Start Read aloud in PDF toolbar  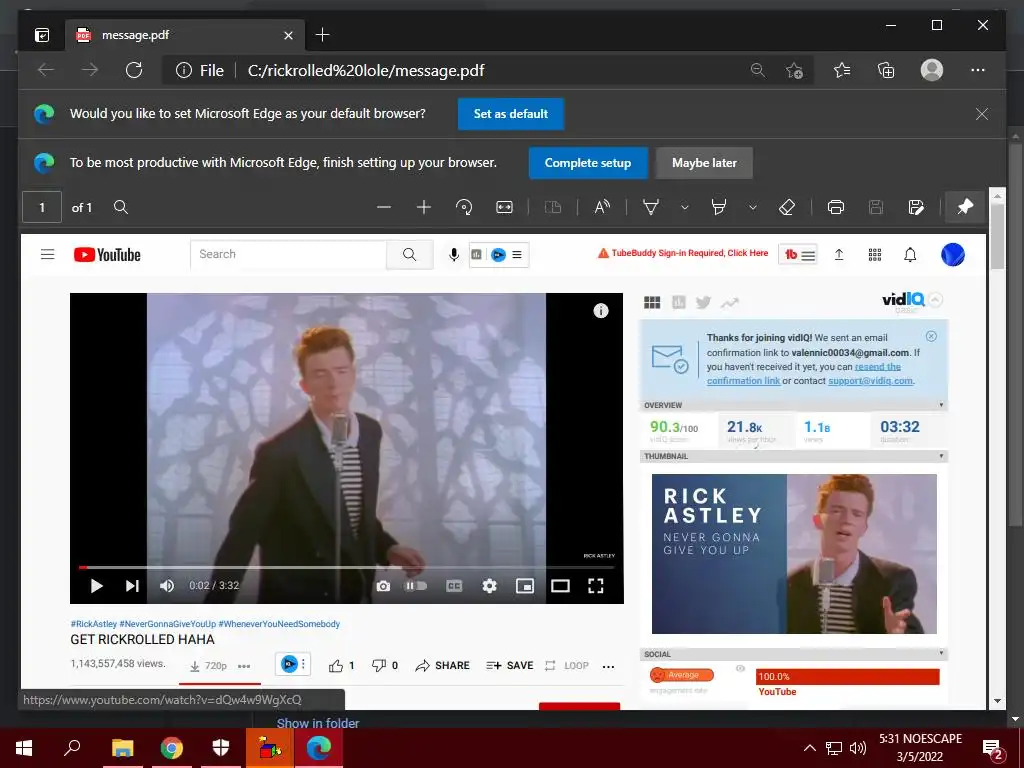point(602,207)
